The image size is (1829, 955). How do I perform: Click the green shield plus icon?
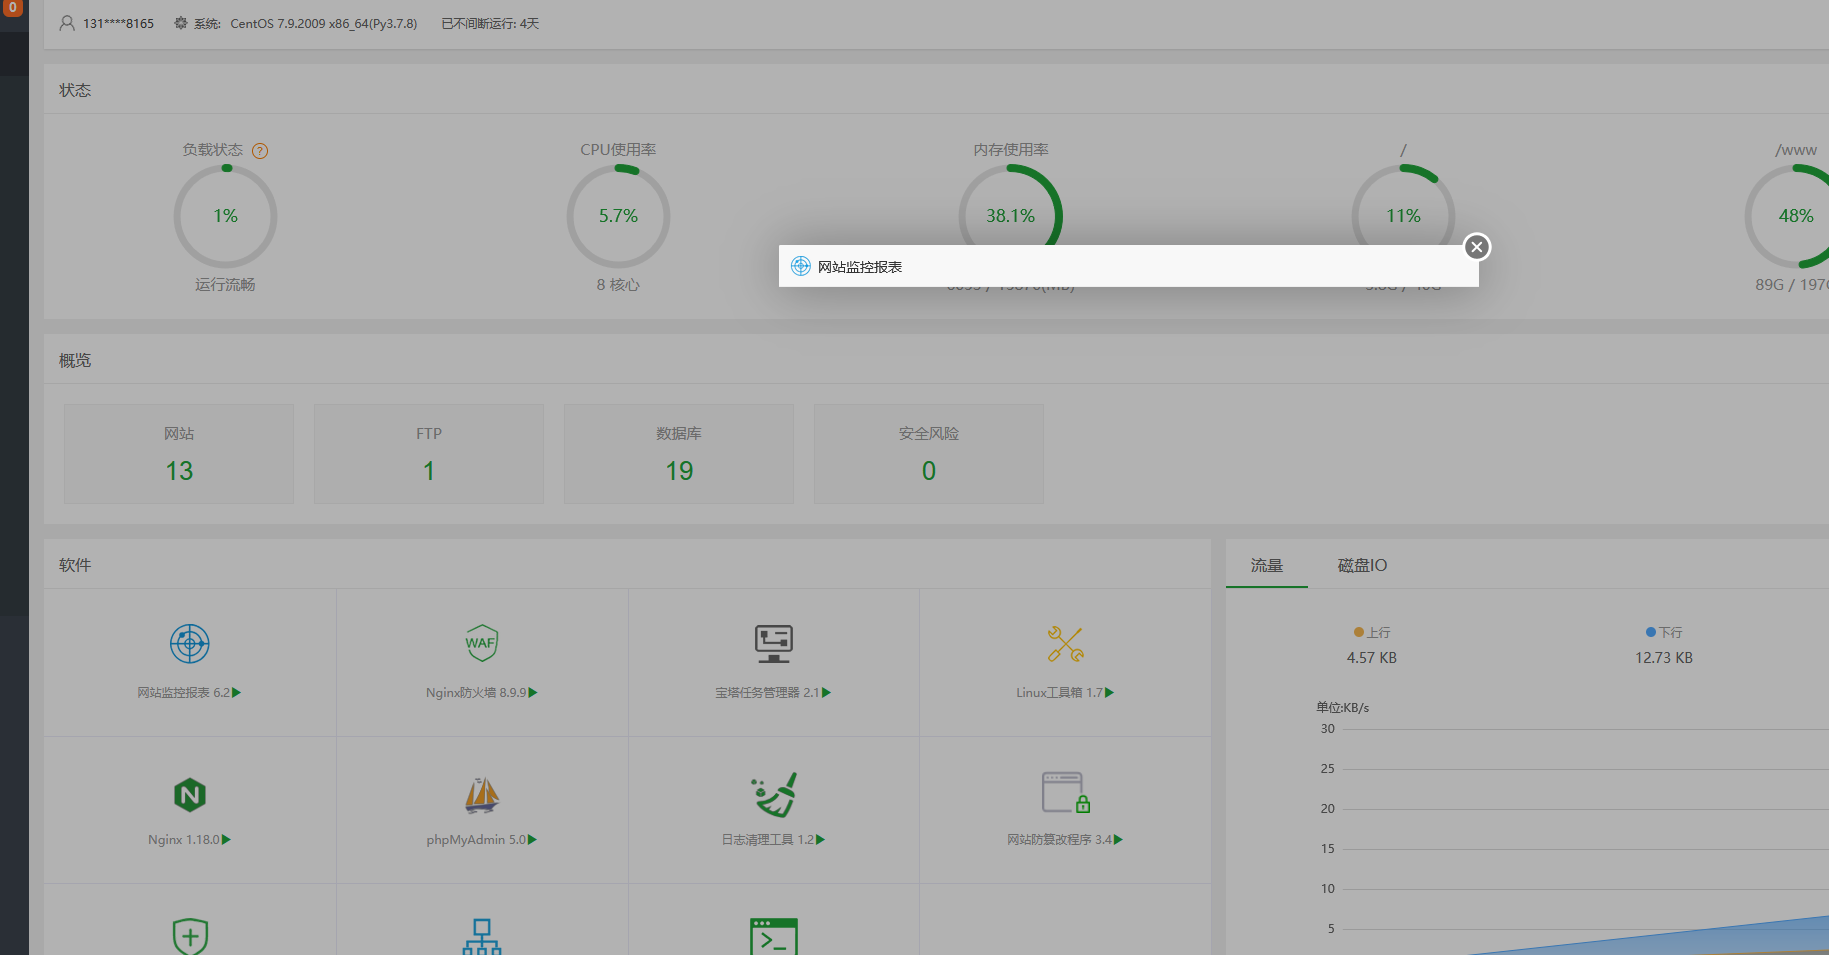coord(190,937)
